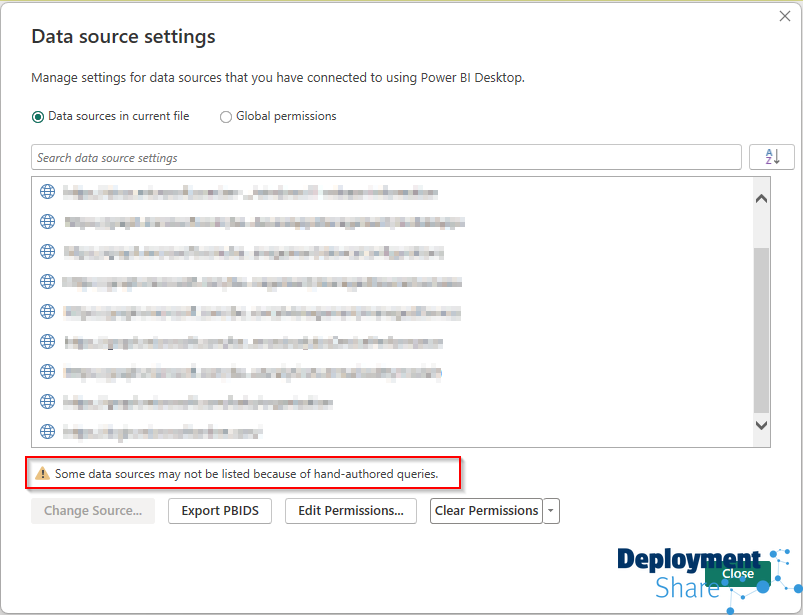Click the data source list's scrollbar thumb

762,330
